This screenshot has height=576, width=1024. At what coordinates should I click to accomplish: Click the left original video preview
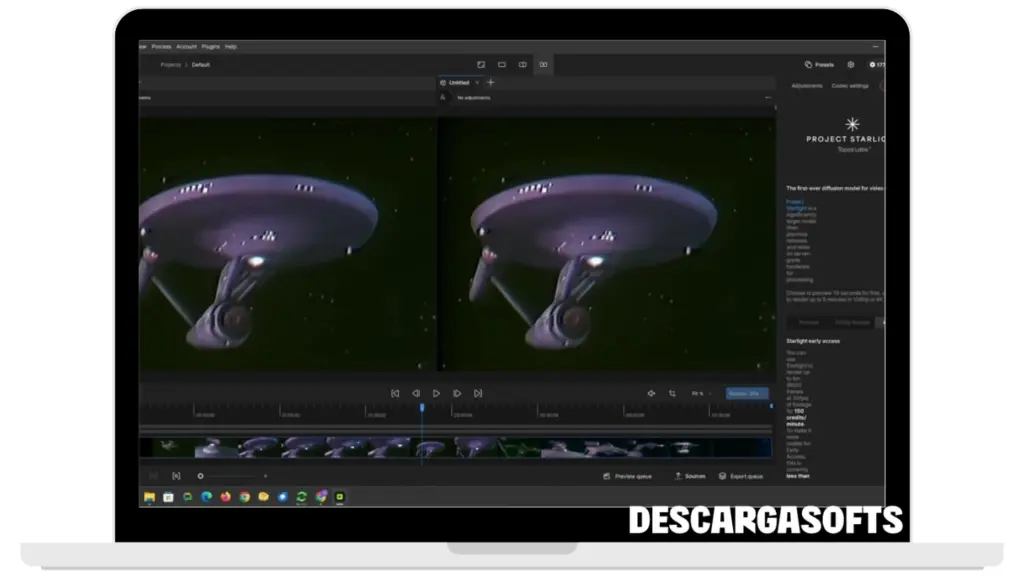click(287, 244)
